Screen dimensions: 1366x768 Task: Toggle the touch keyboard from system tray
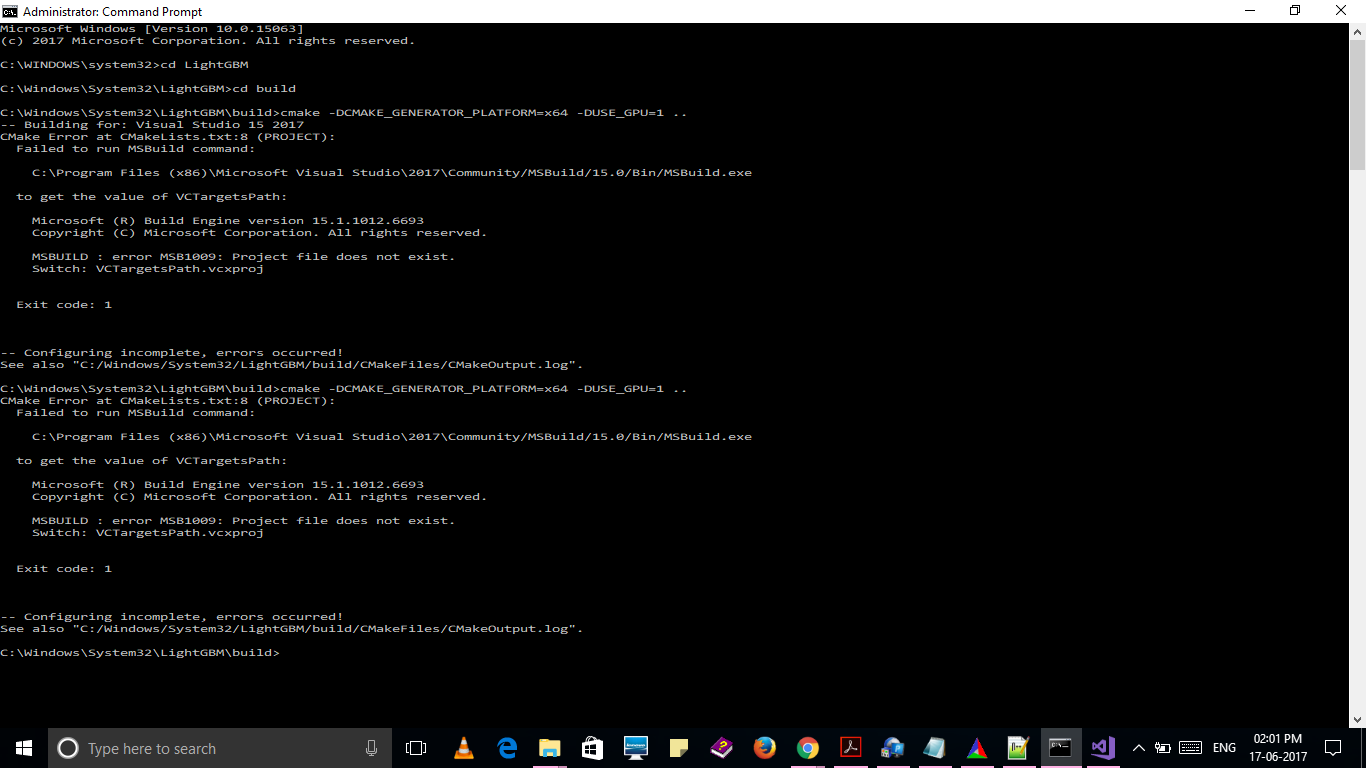(1190, 747)
